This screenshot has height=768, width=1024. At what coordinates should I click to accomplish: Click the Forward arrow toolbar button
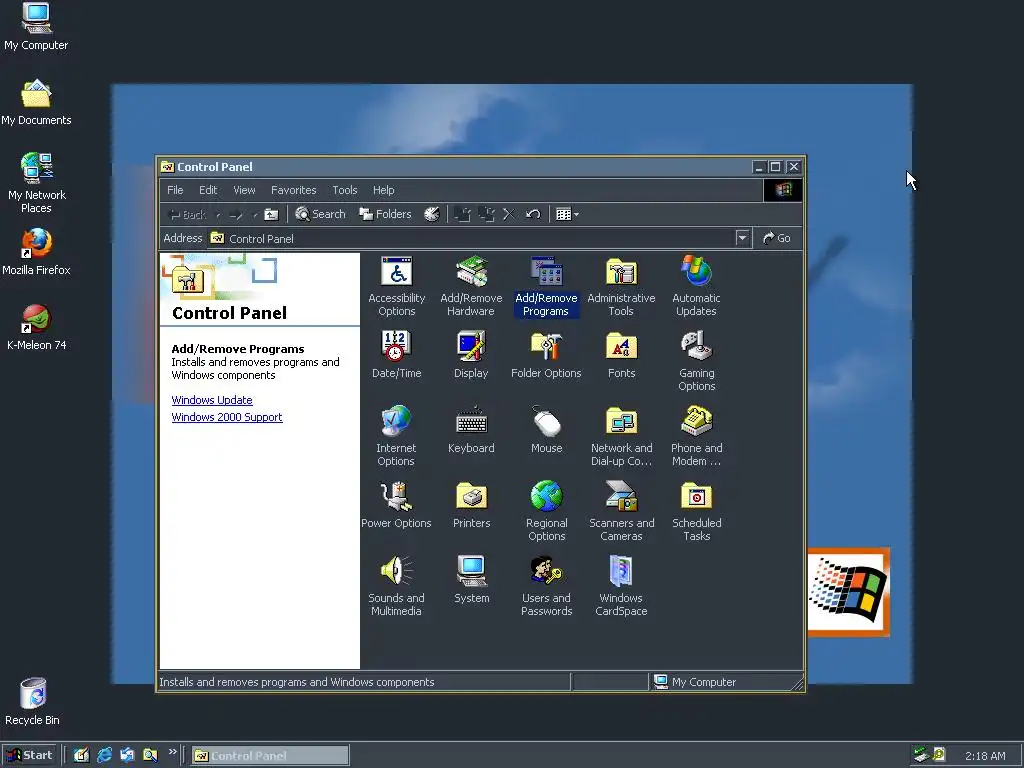(x=236, y=214)
